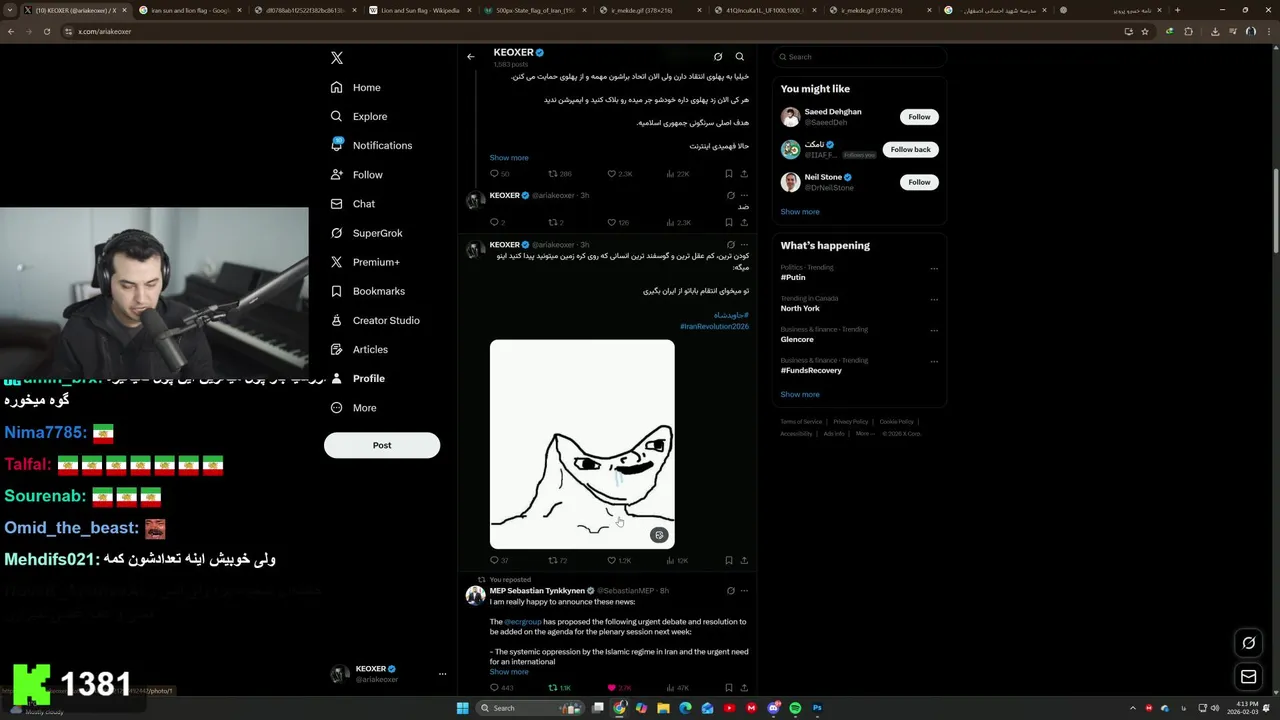Click the @ecrgroup mention link

tap(522, 622)
